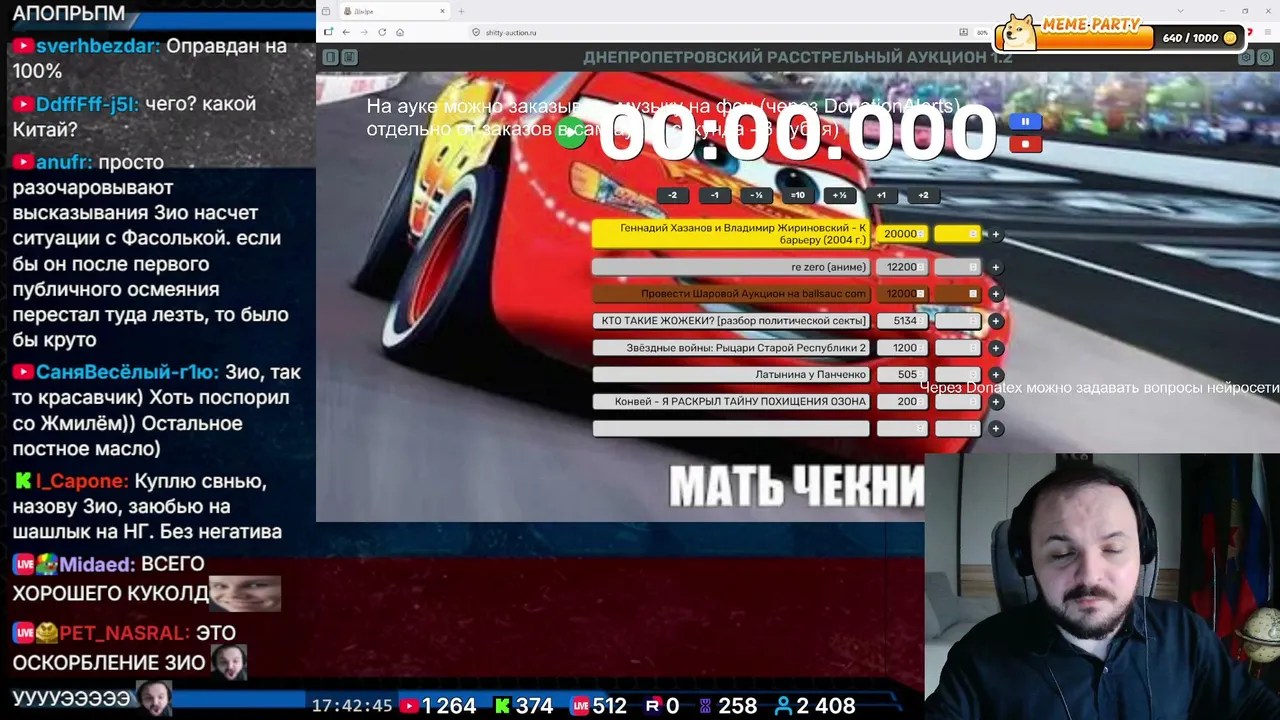Screen dimensions: 1280x720
Task: Set the timer to ten with =10
Action: click(x=798, y=195)
